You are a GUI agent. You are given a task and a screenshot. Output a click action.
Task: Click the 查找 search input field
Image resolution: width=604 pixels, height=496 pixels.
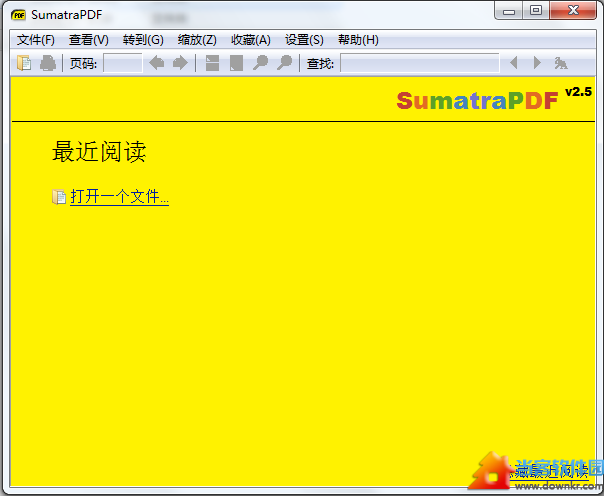pyautogui.click(x=420, y=63)
